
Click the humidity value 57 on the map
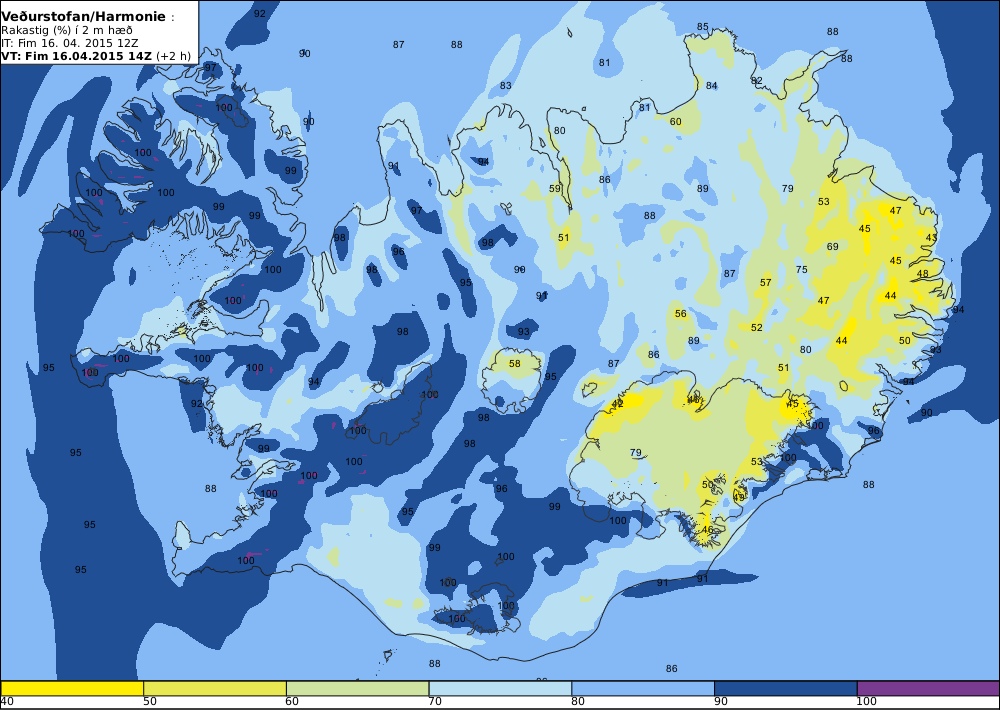[x=766, y=283]
